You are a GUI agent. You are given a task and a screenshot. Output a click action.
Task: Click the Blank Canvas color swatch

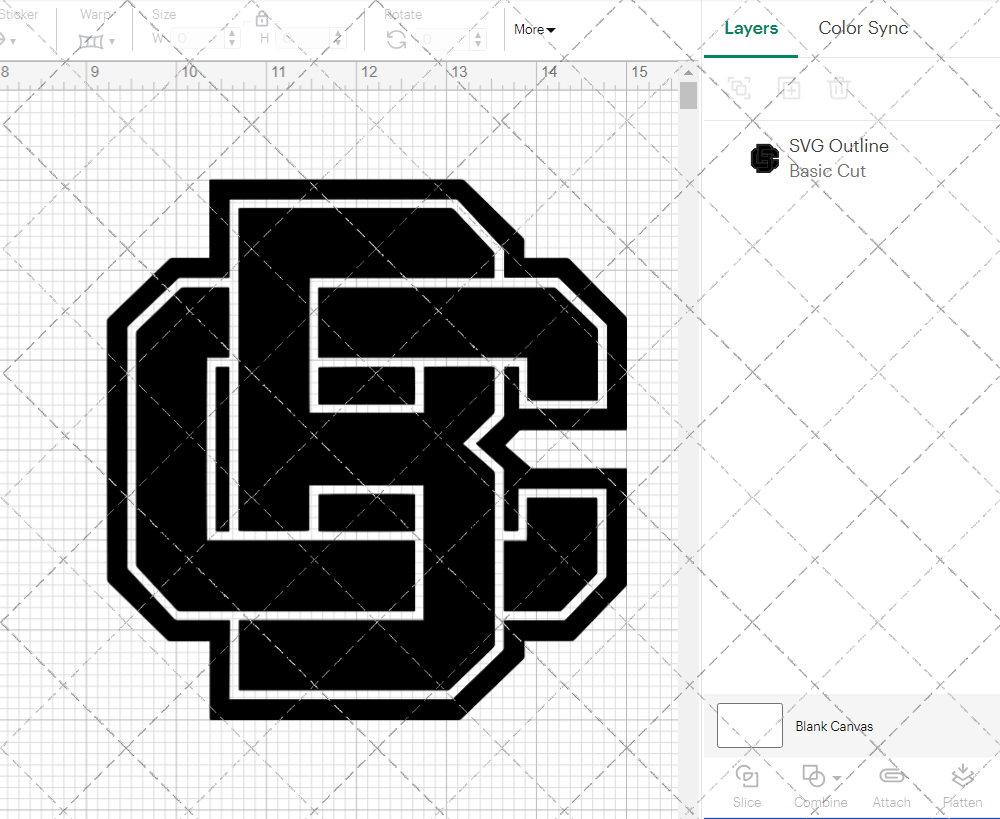tap(748, 726)
